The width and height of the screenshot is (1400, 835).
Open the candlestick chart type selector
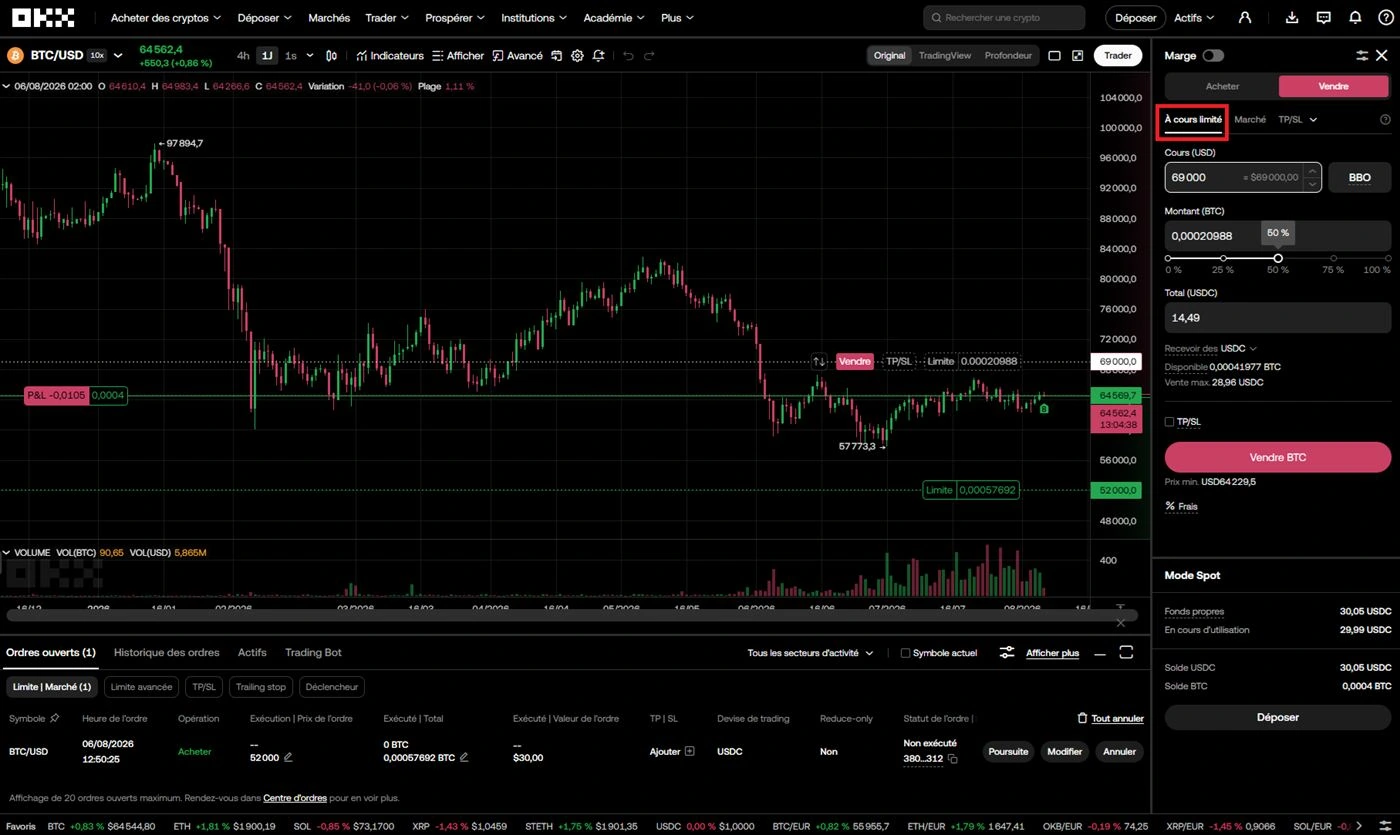coord(332,56)
